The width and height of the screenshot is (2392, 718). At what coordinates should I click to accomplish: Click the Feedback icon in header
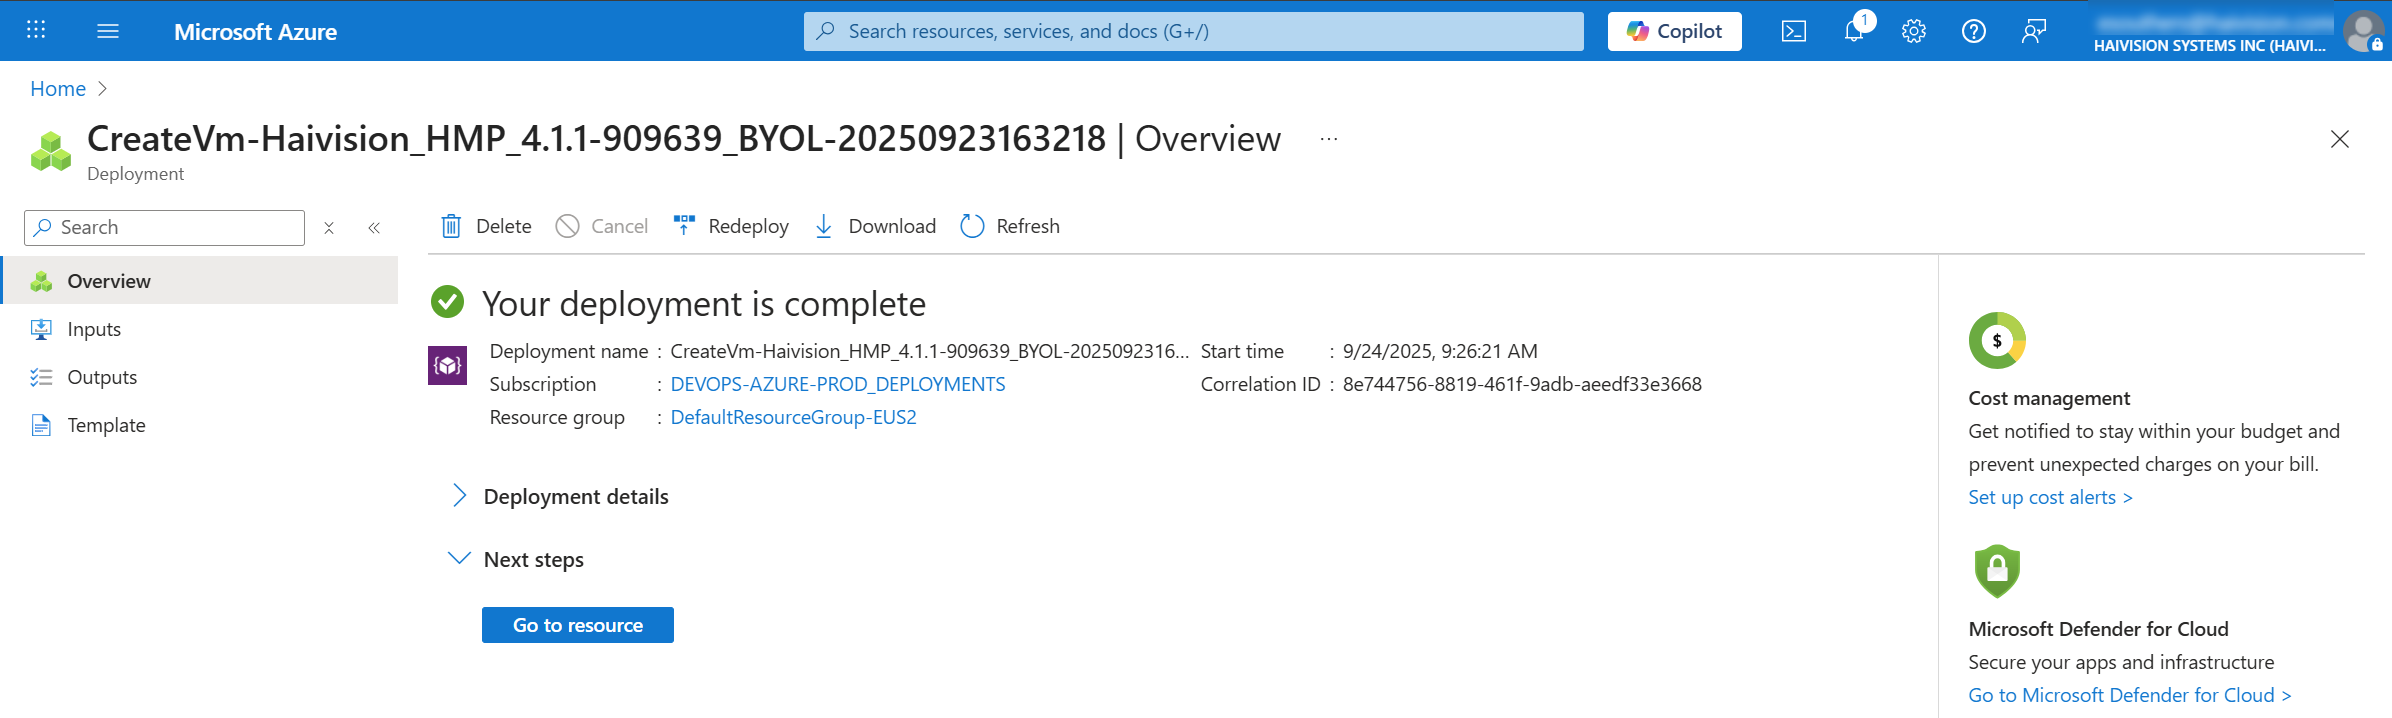2033,31
